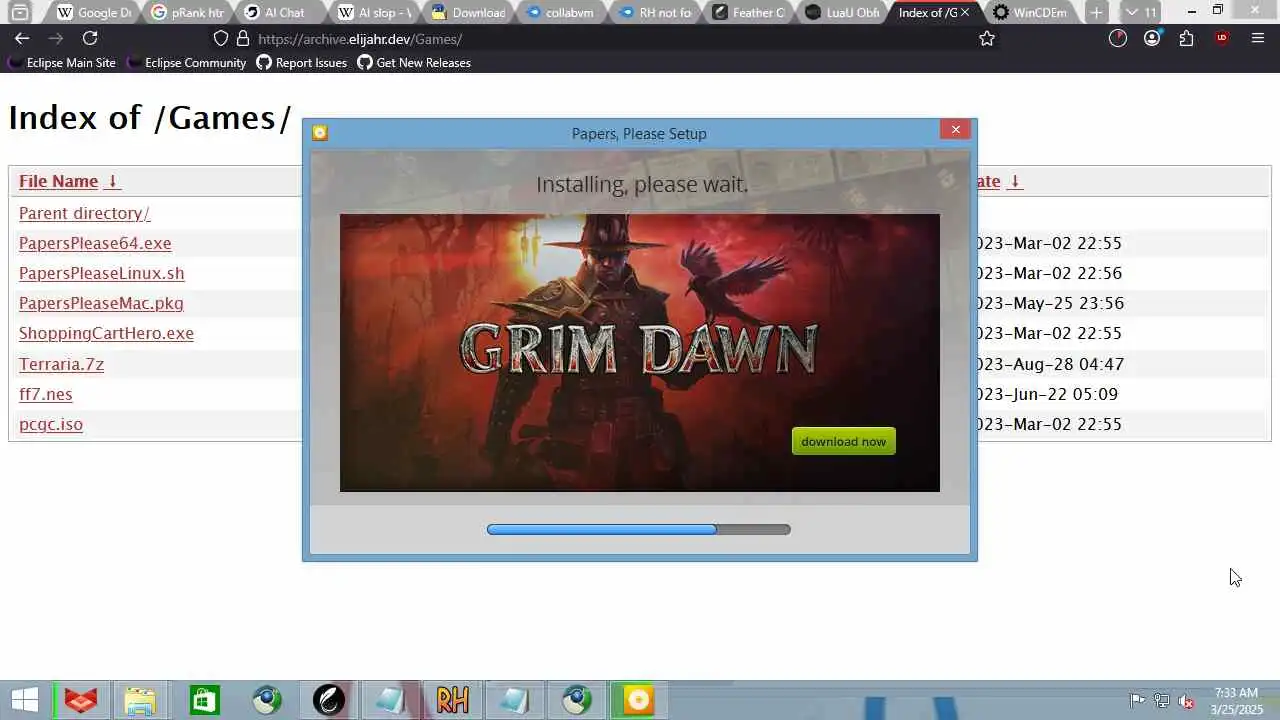1280x720 pixels.
Task: Download ShoppingCartHero.exe
Action: (106, 333)
